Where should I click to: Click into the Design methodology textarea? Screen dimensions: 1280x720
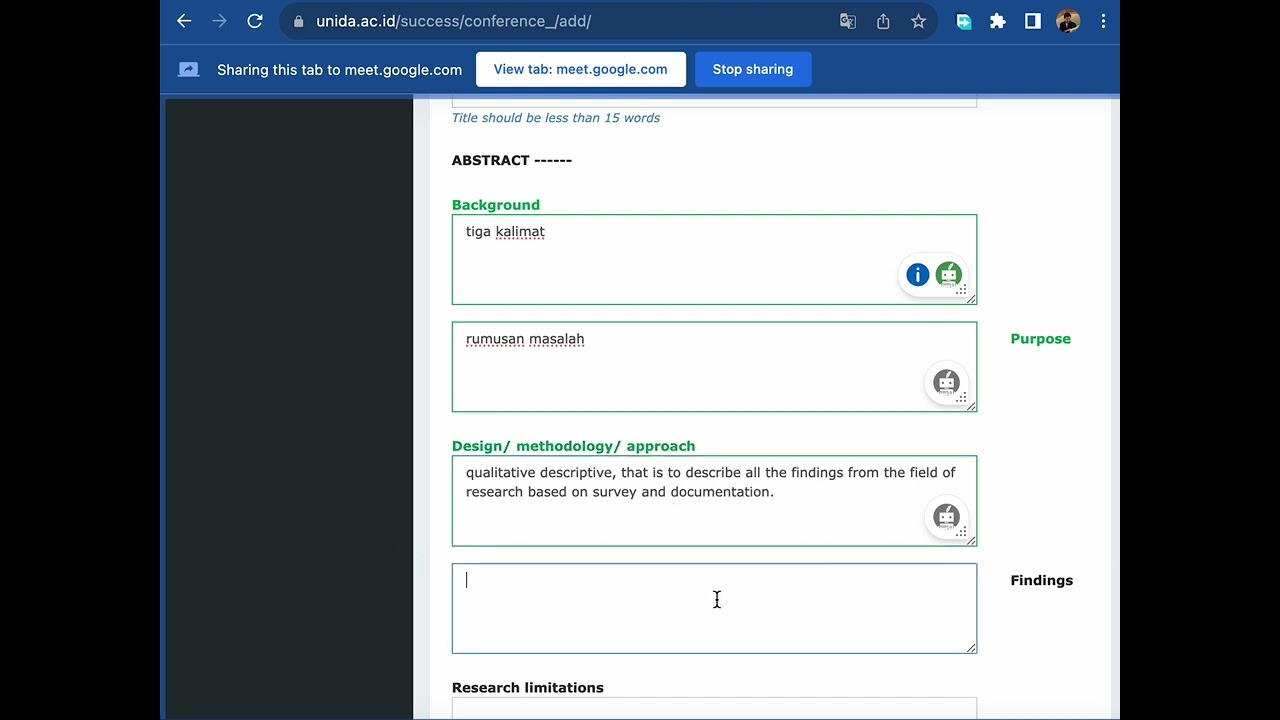tap(714, 501)
